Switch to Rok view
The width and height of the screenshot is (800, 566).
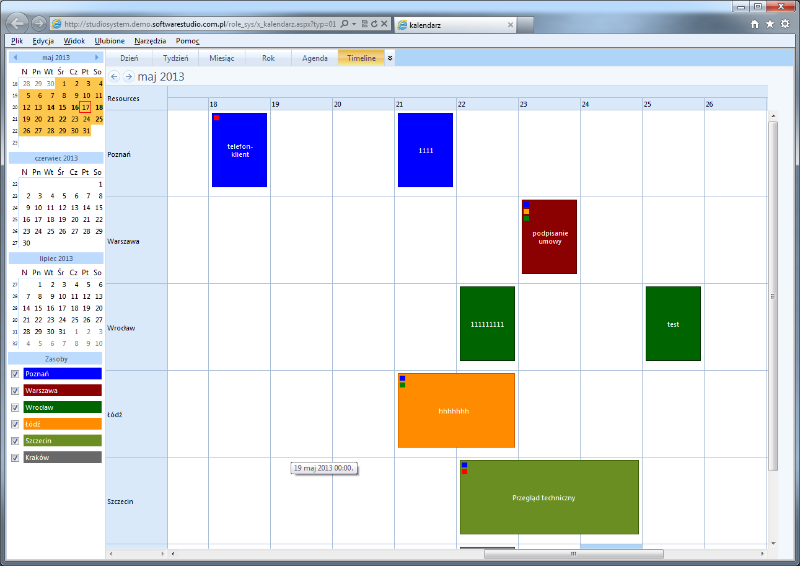point(268,58)
